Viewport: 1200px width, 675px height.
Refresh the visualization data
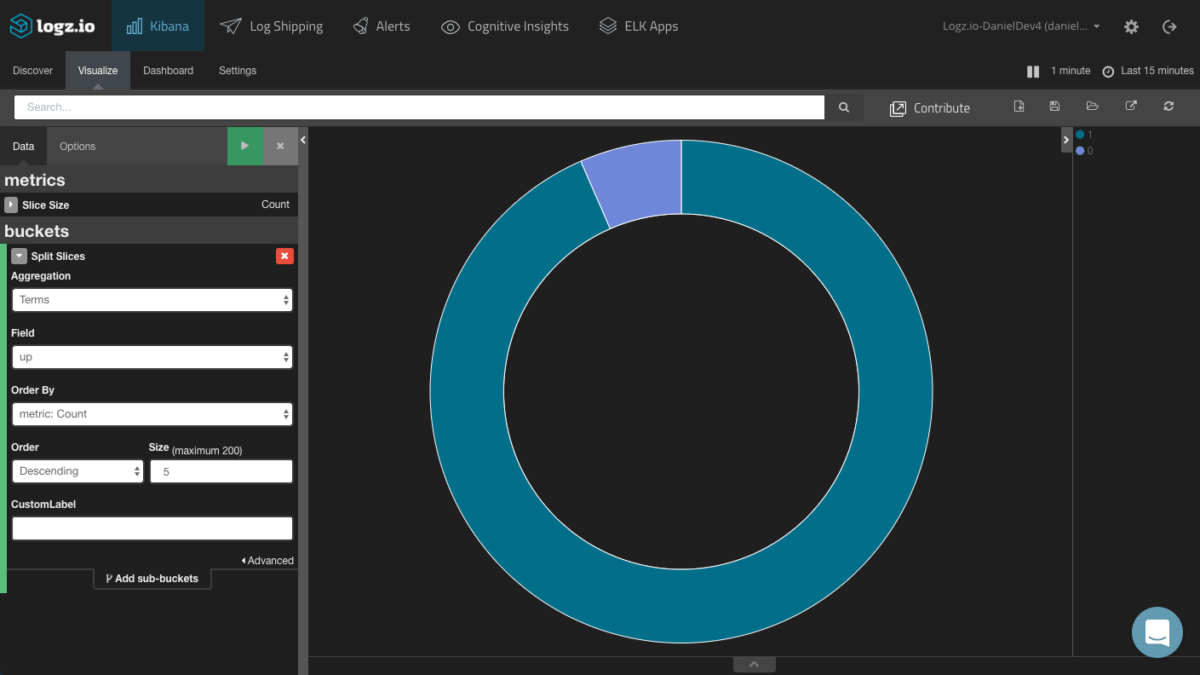pos(1168,107)
